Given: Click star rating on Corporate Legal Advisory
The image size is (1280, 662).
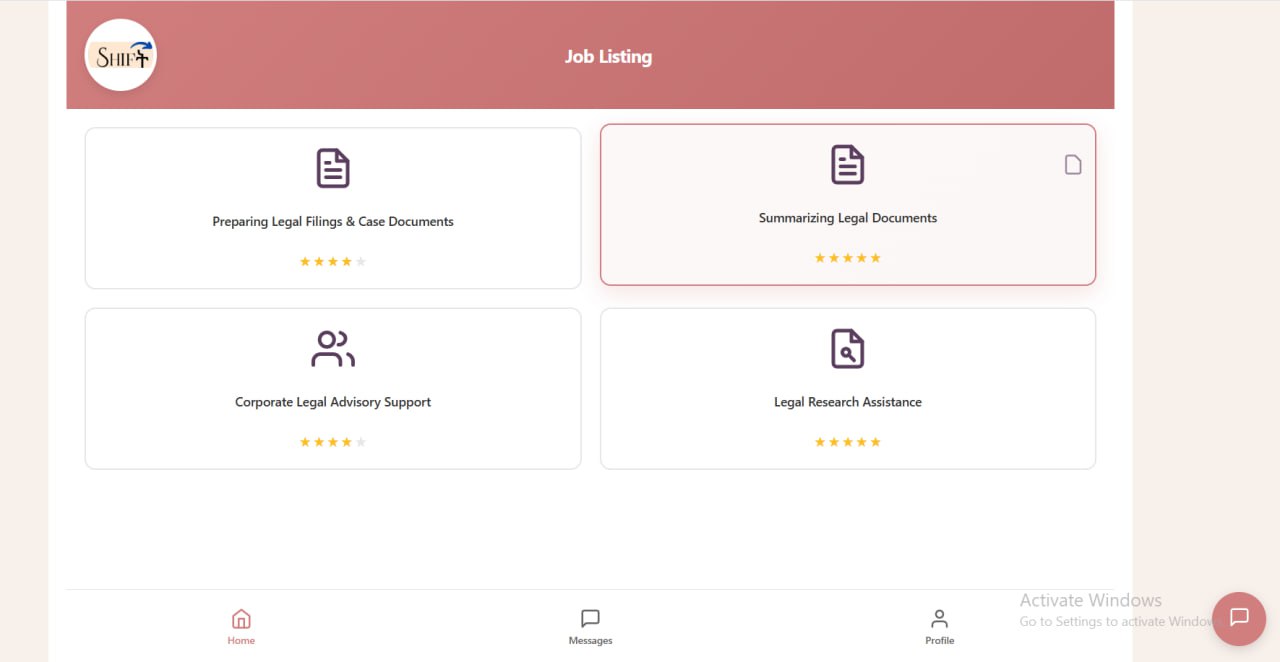Looking at the screenshot, I should point(333,442).
